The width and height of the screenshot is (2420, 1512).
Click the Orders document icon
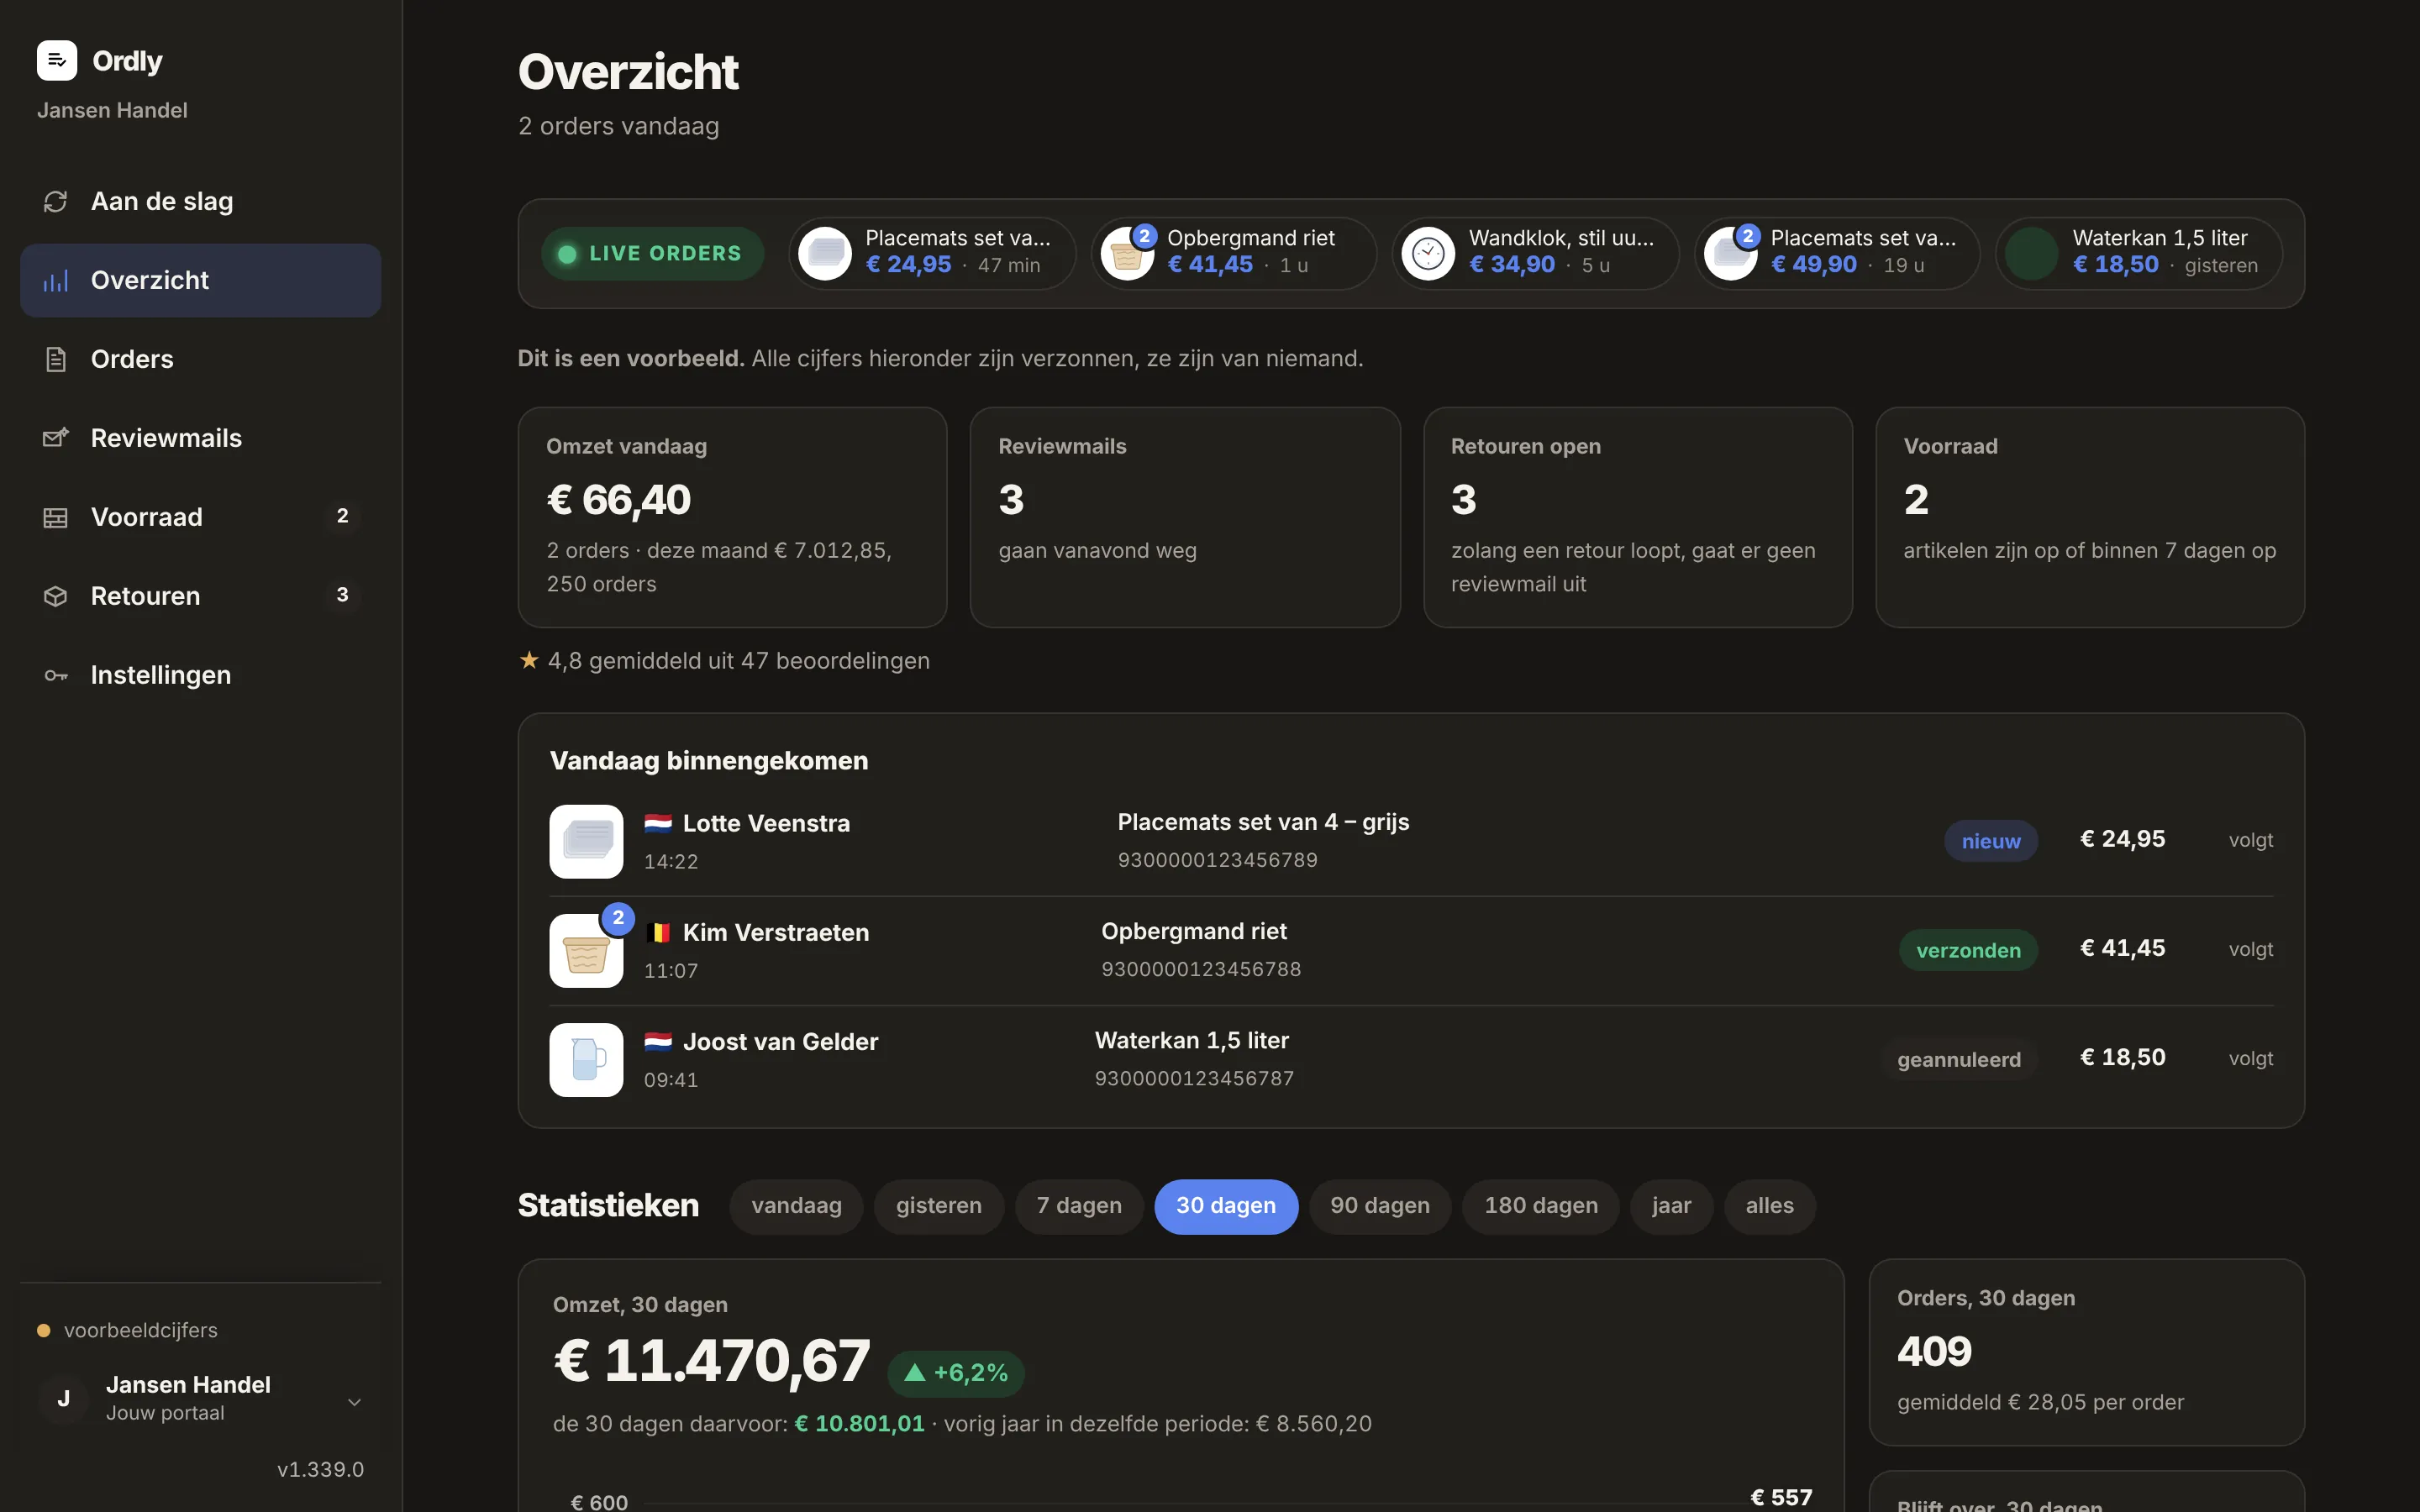(56, 359)
